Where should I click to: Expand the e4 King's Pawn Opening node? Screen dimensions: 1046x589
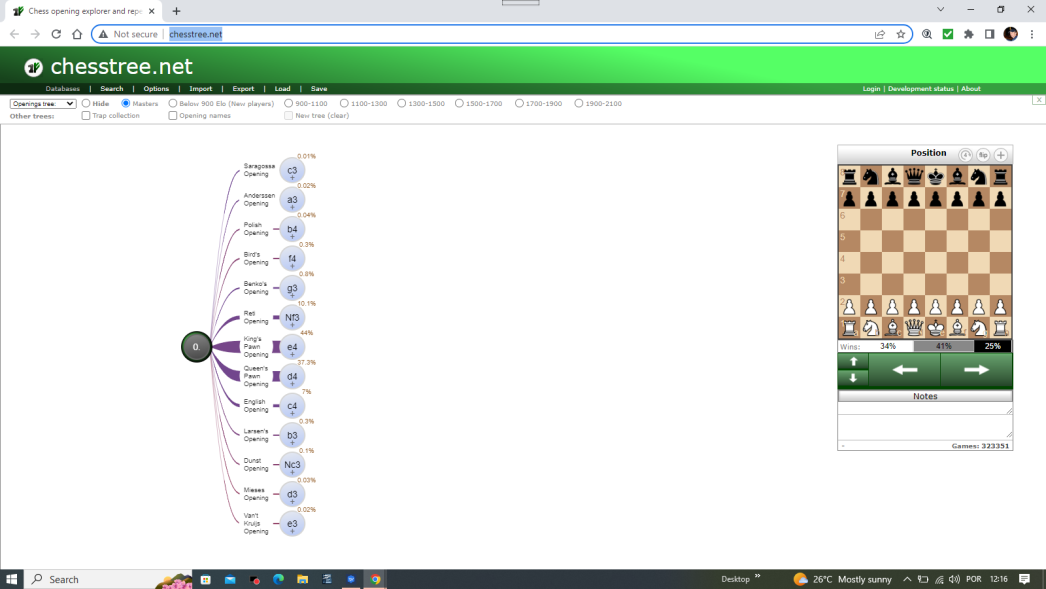(292, 347)
